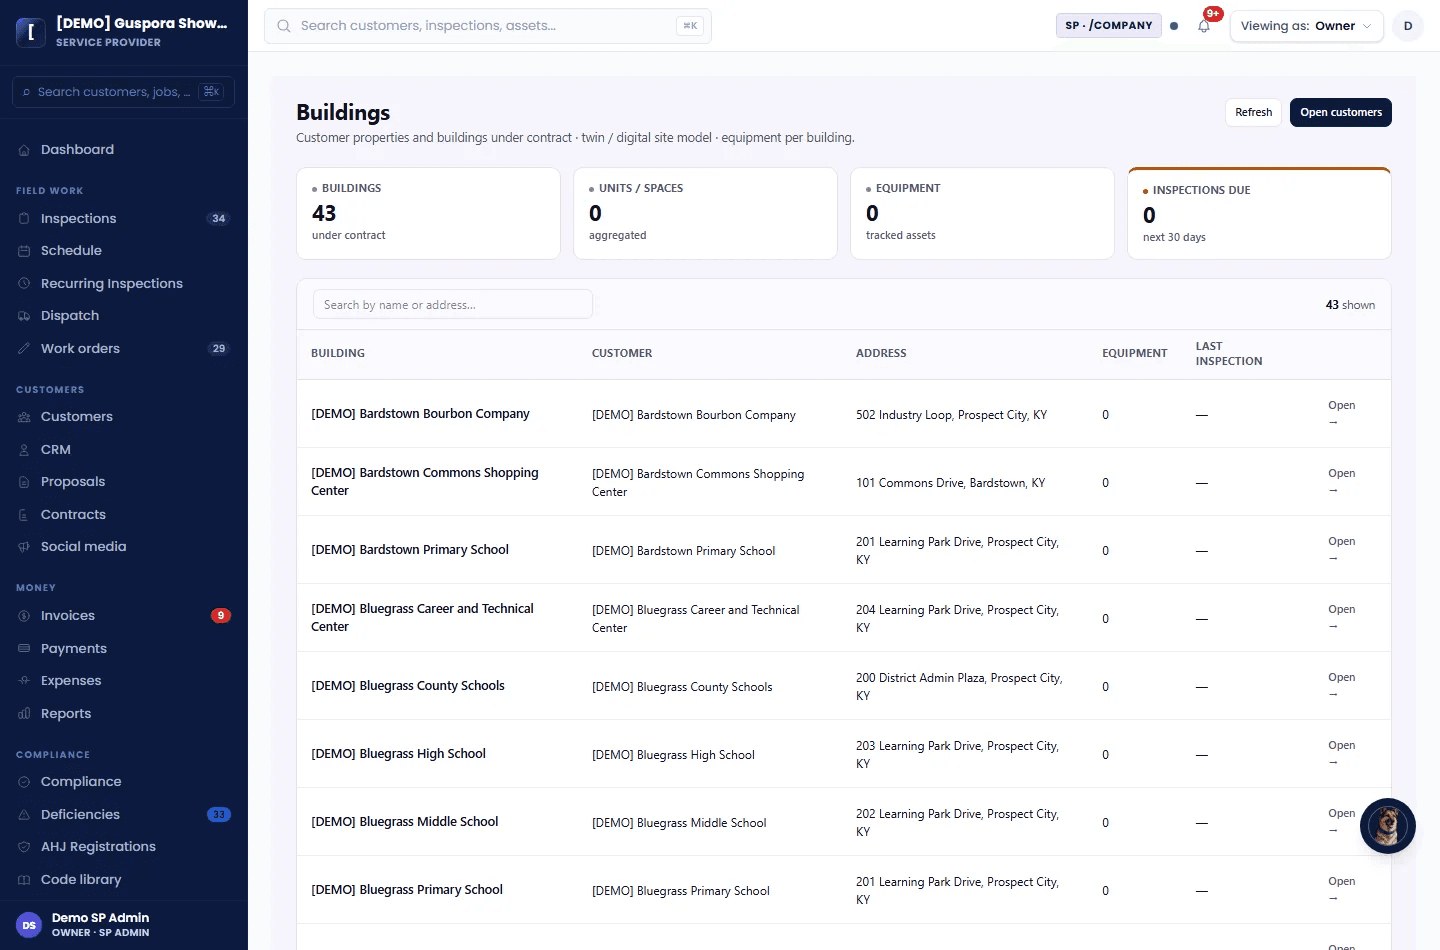
Task: Click address 101 Commons Drive, Bardstown, KY
Action: pyautogui.click(x=950, y=483)
